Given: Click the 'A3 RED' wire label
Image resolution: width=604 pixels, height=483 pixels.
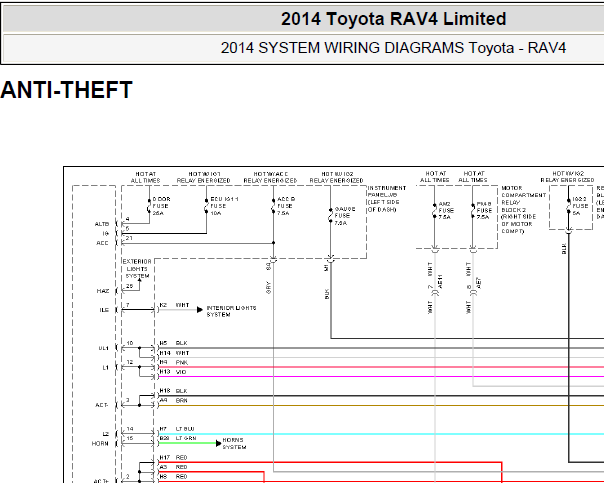Looking at the screenshot, I should coord(173,467).
